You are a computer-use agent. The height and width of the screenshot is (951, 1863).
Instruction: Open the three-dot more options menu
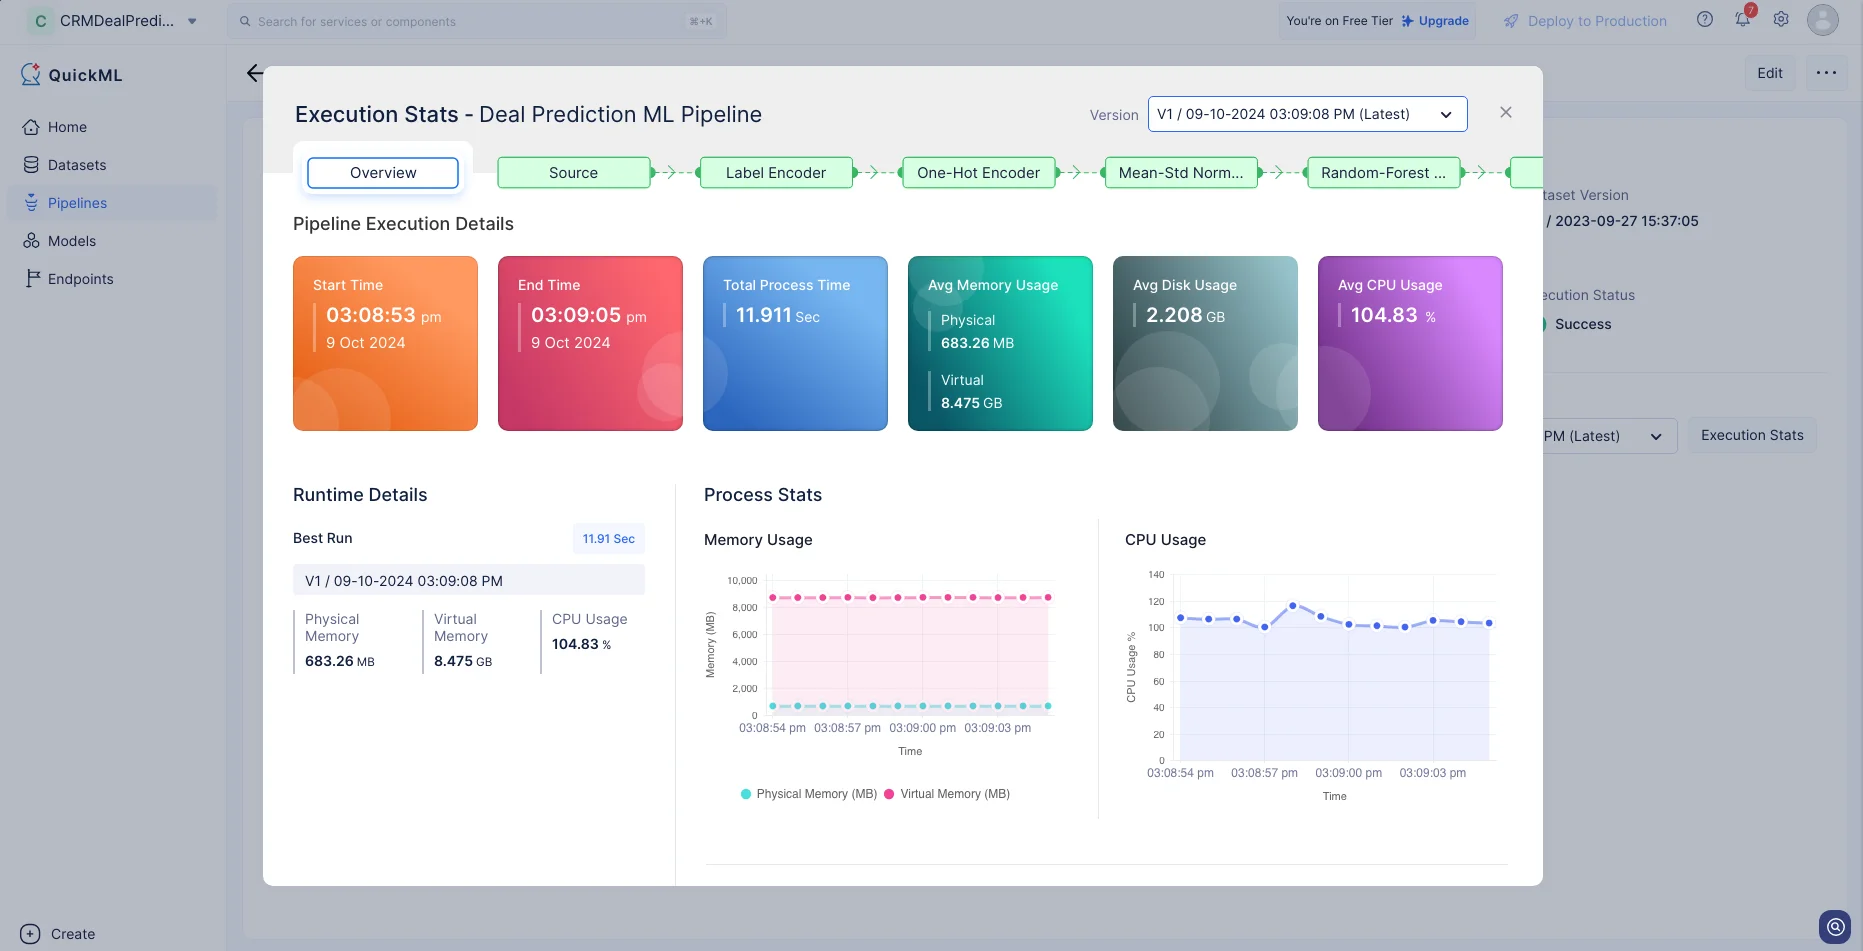click(1826, 73)
